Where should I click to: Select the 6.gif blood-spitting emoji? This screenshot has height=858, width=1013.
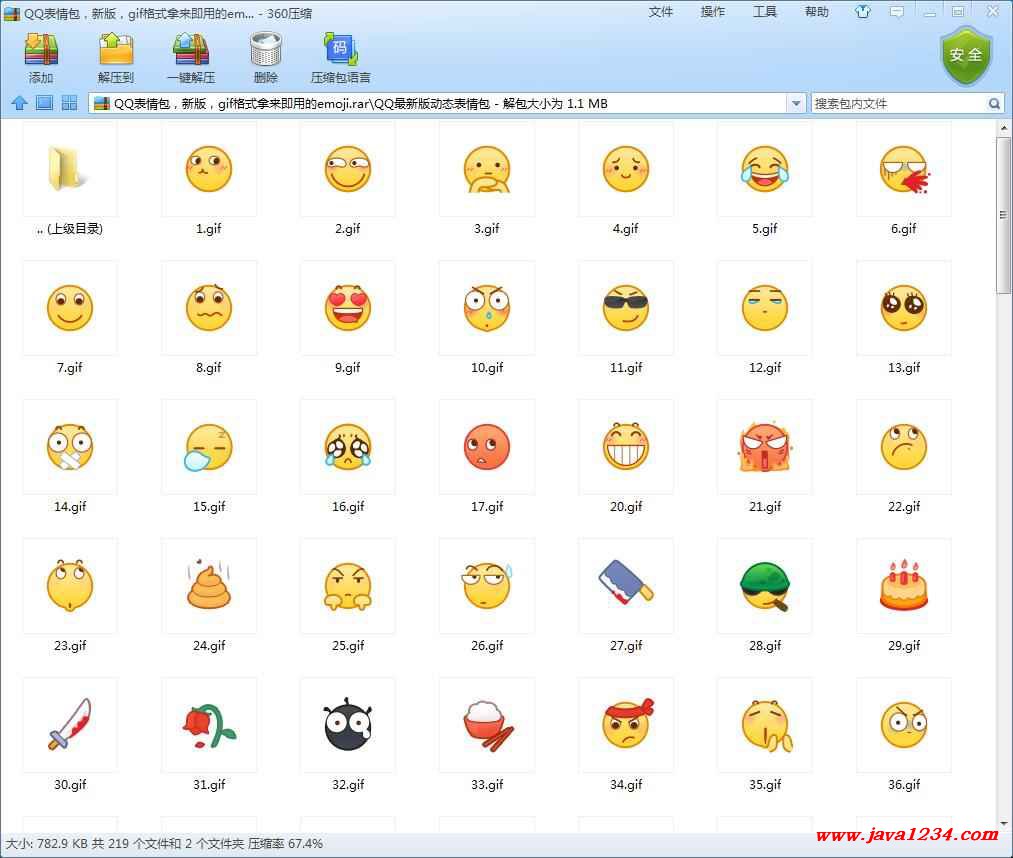903,169
